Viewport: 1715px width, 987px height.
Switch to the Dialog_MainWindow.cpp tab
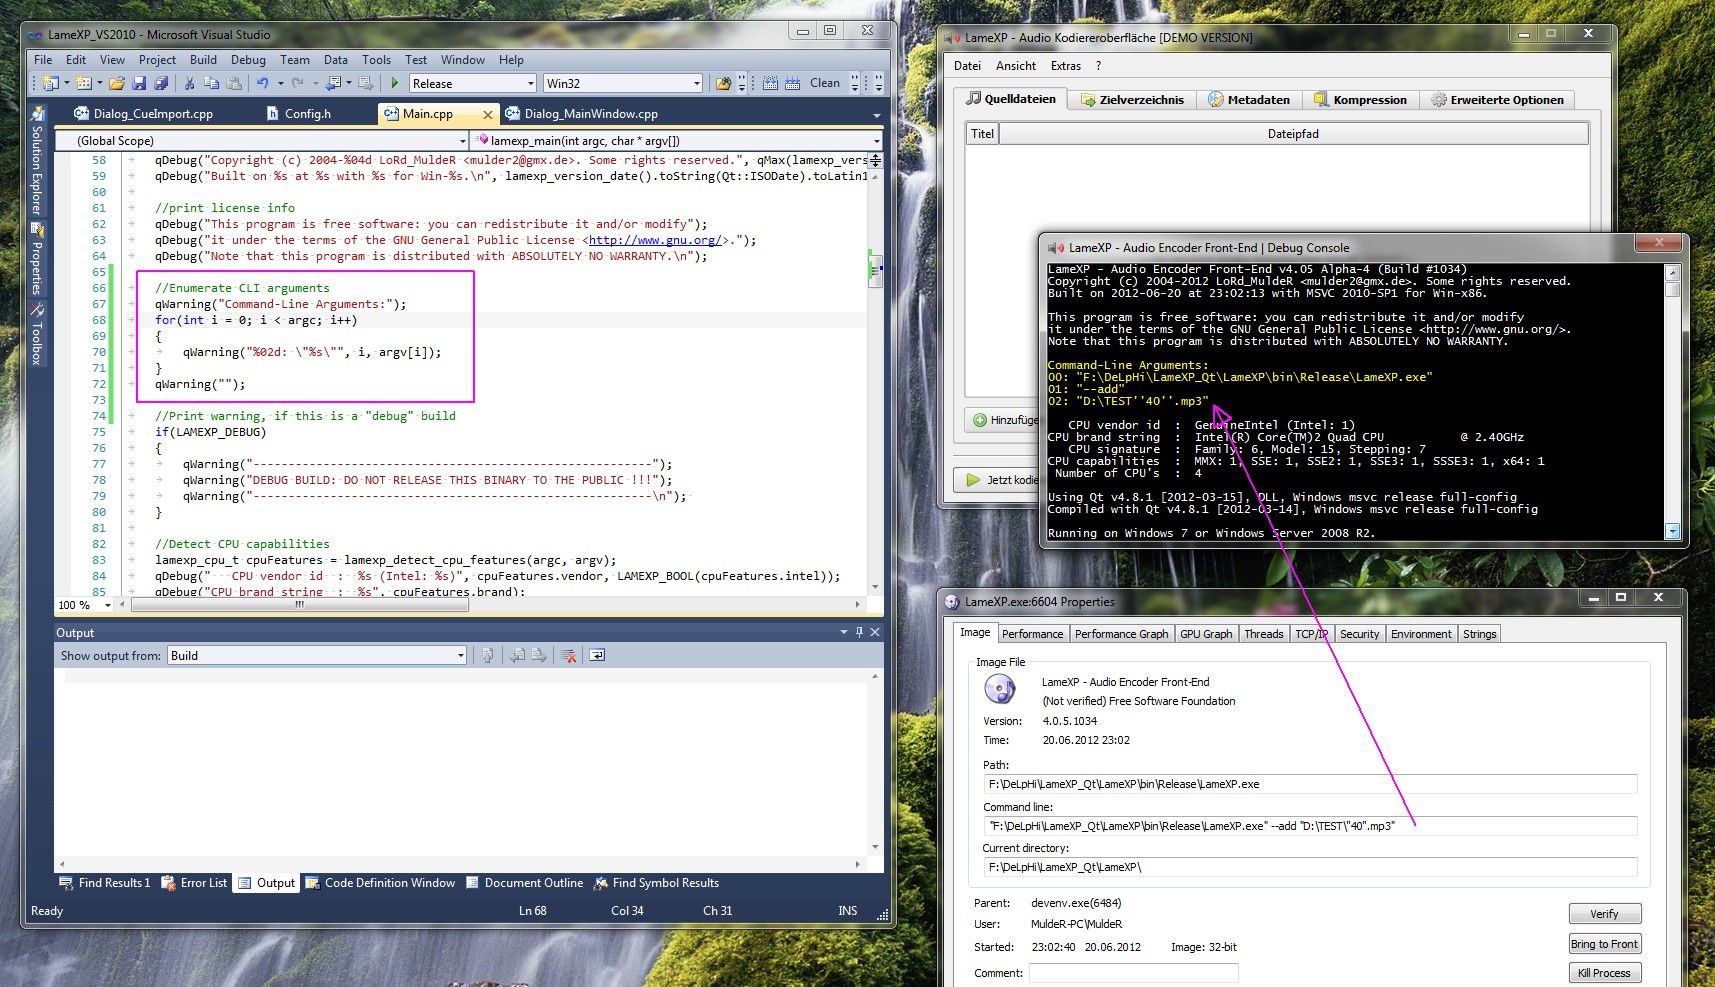(x=581, y=114)
